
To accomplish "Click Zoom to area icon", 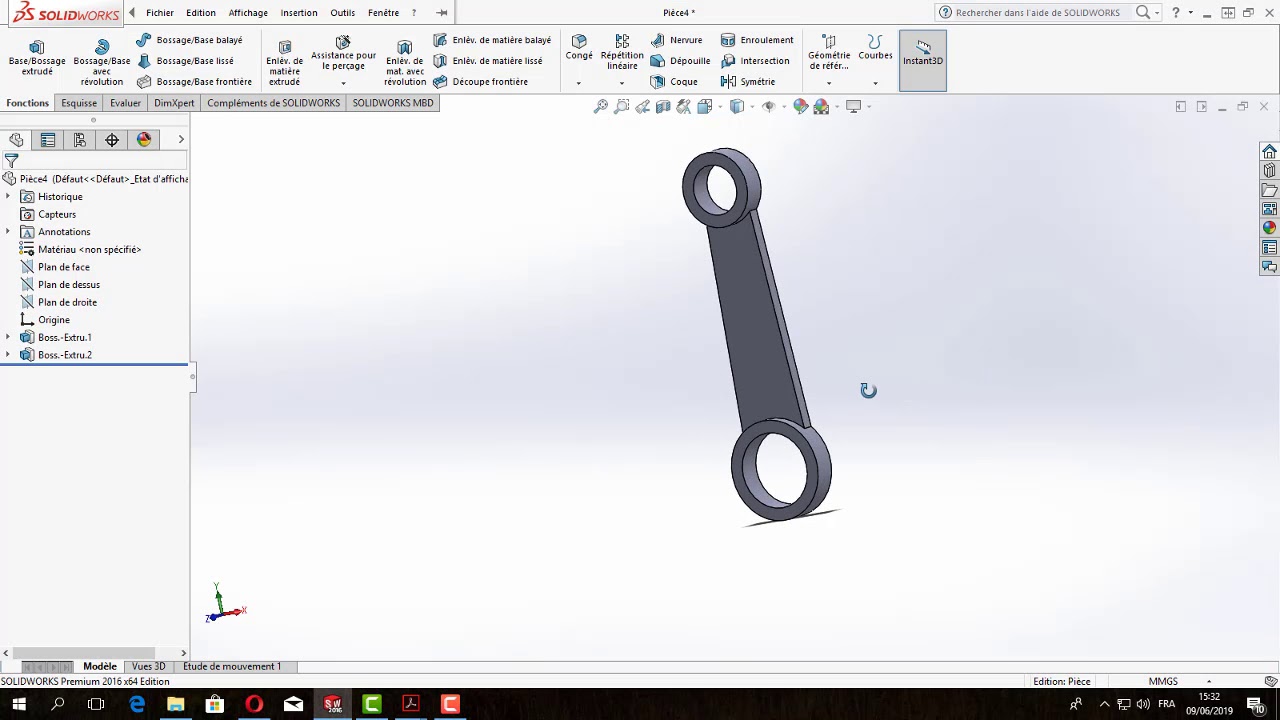I will click(x=622, y=106).
